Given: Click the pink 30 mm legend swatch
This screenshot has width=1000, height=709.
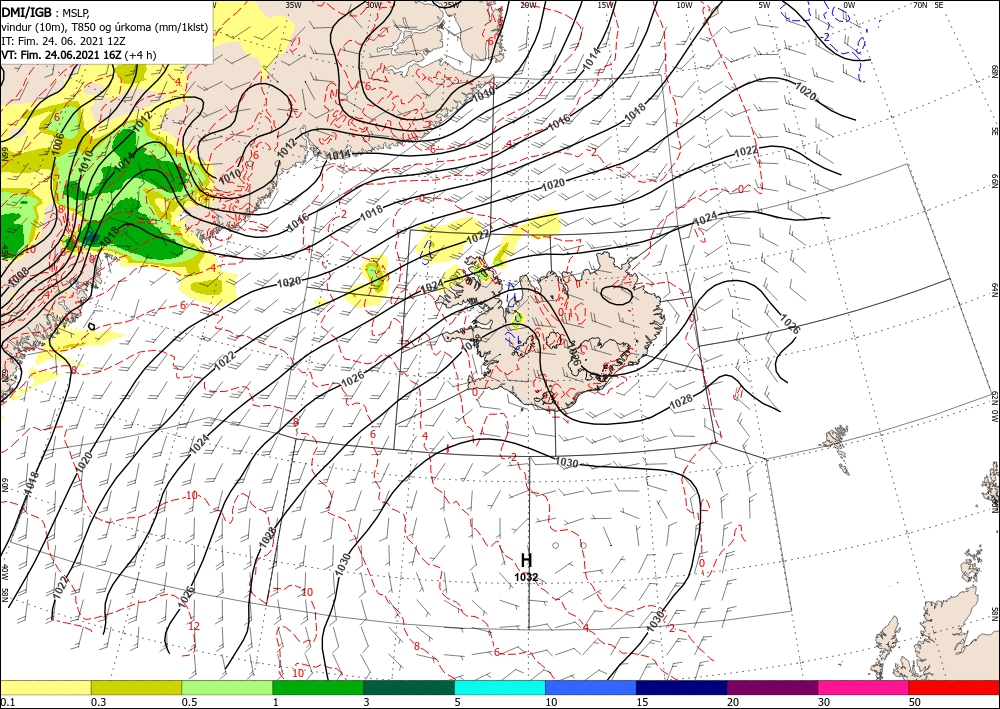Looking at the screenshot, I should coord(864,687).
